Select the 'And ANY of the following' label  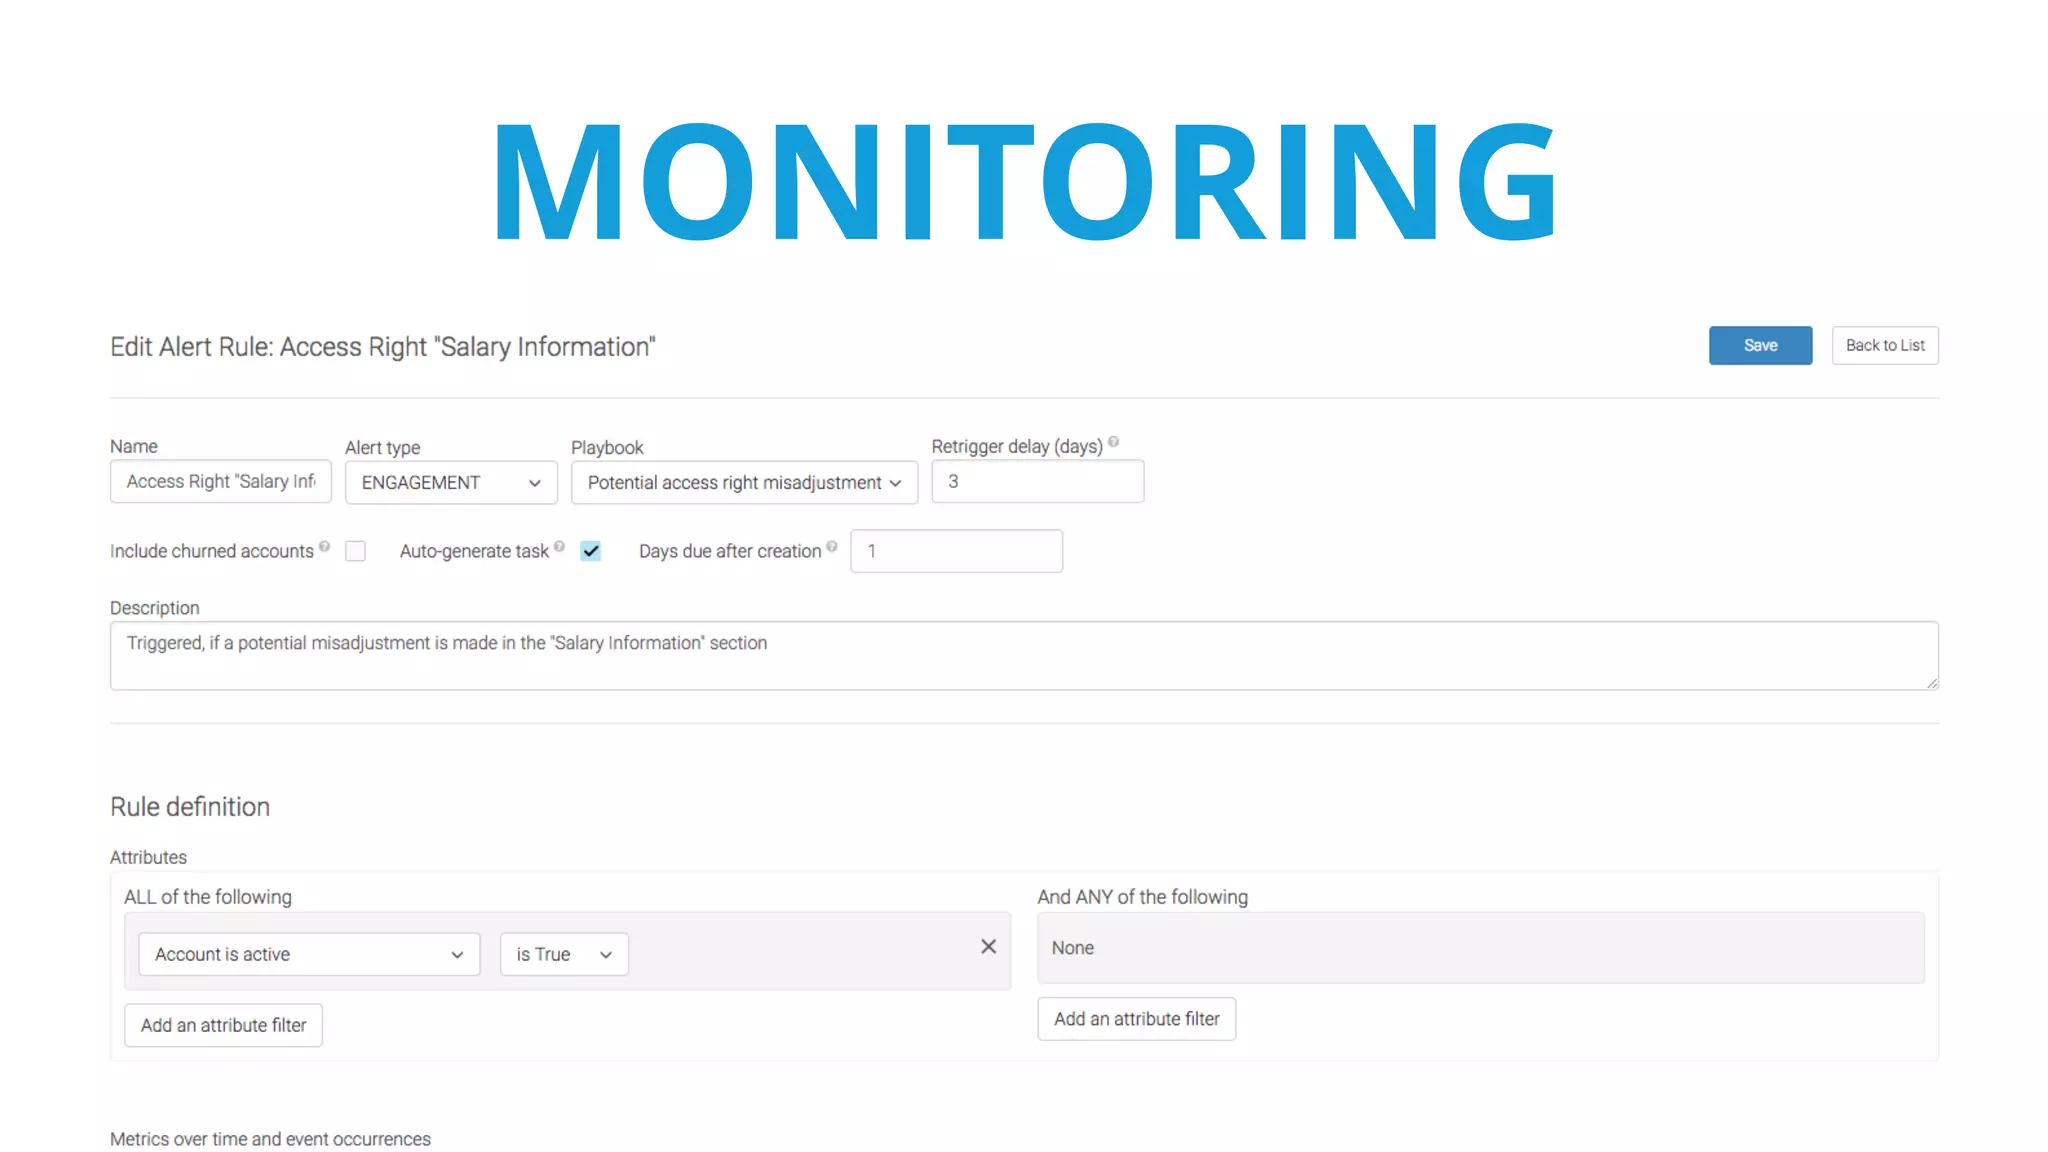coord(1142,897)
